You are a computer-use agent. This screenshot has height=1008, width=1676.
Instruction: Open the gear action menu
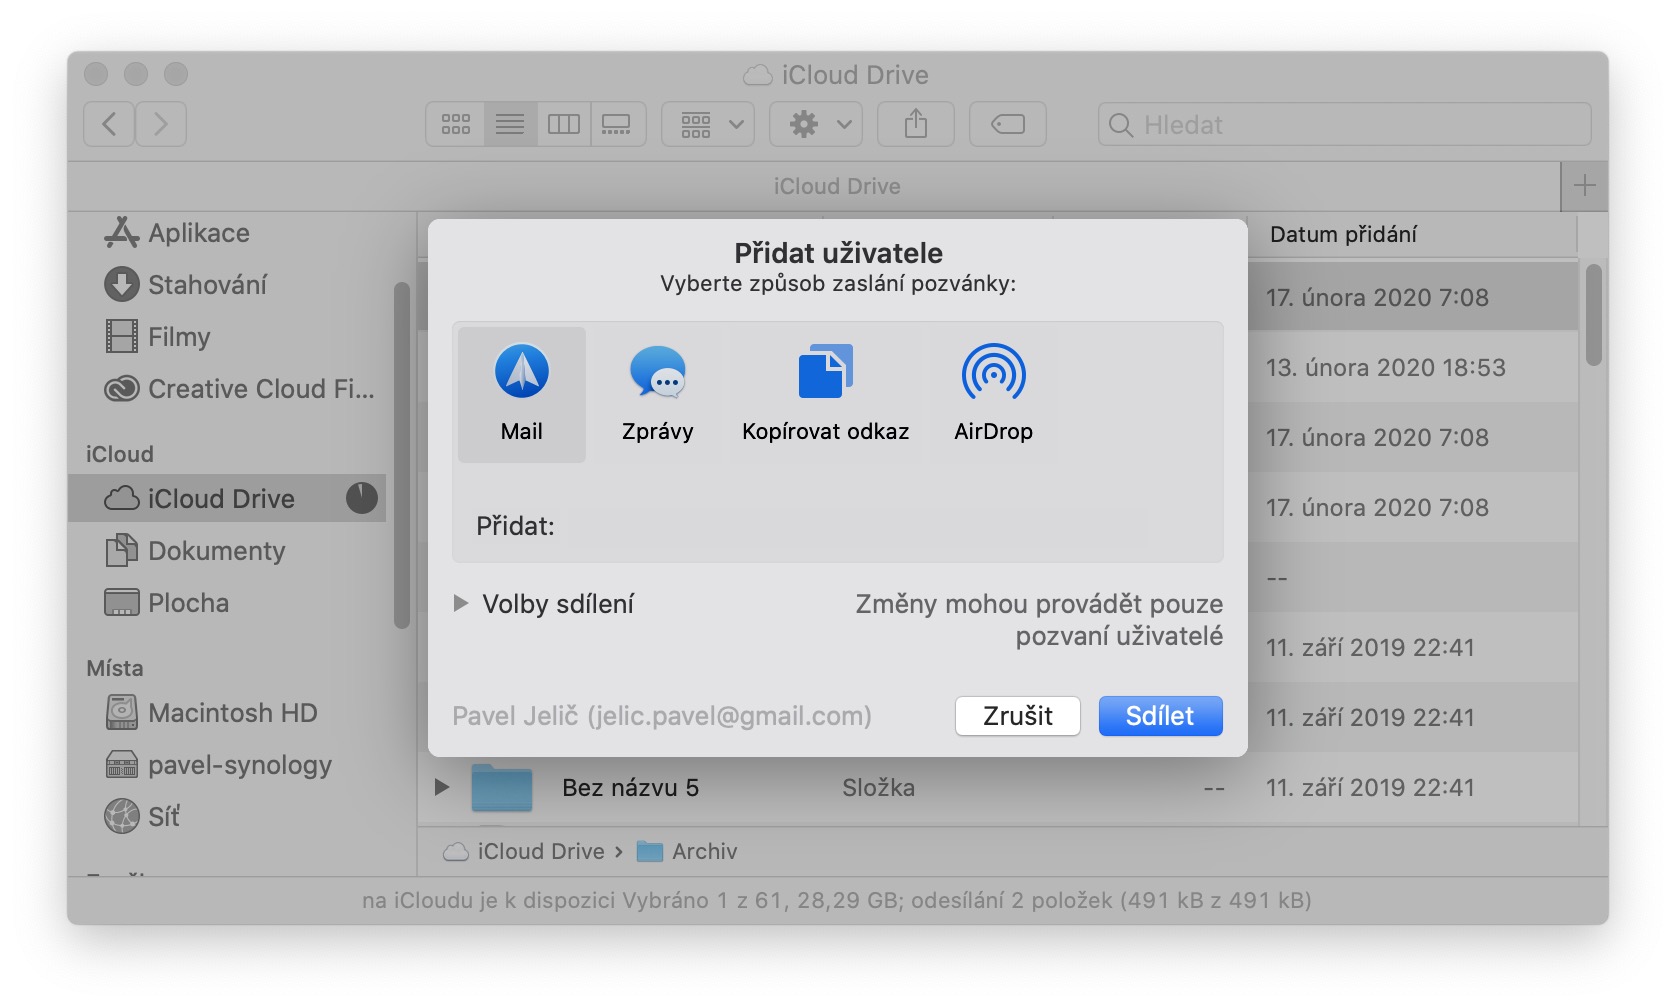(x=816, y=124)
